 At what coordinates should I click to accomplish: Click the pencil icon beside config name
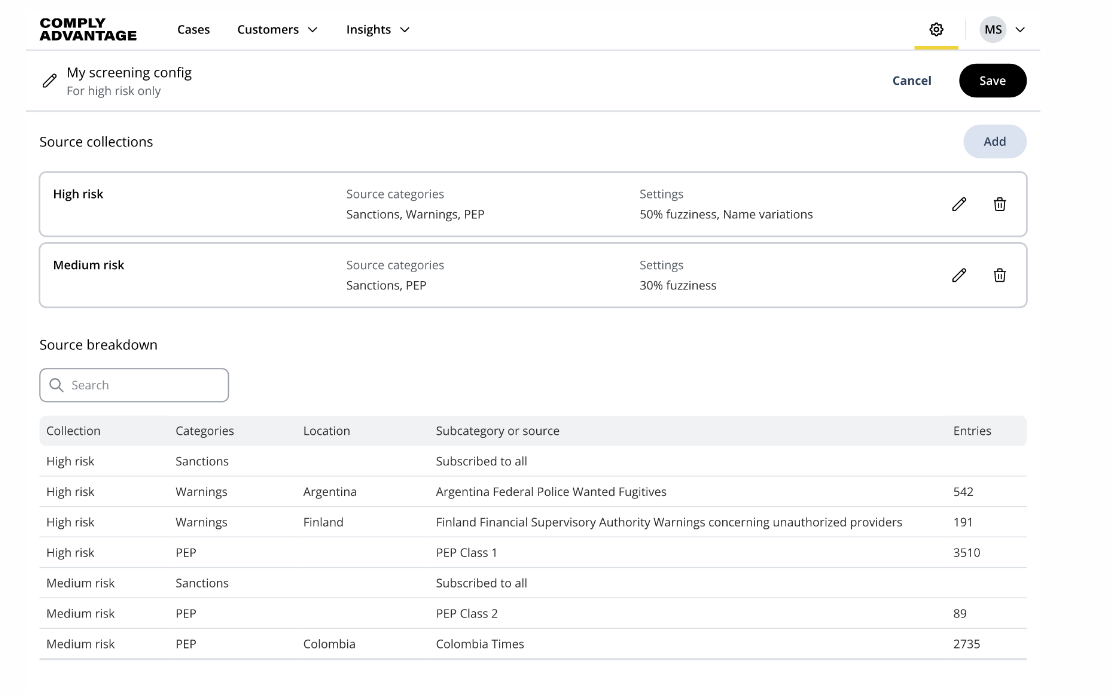coord(49,81)
